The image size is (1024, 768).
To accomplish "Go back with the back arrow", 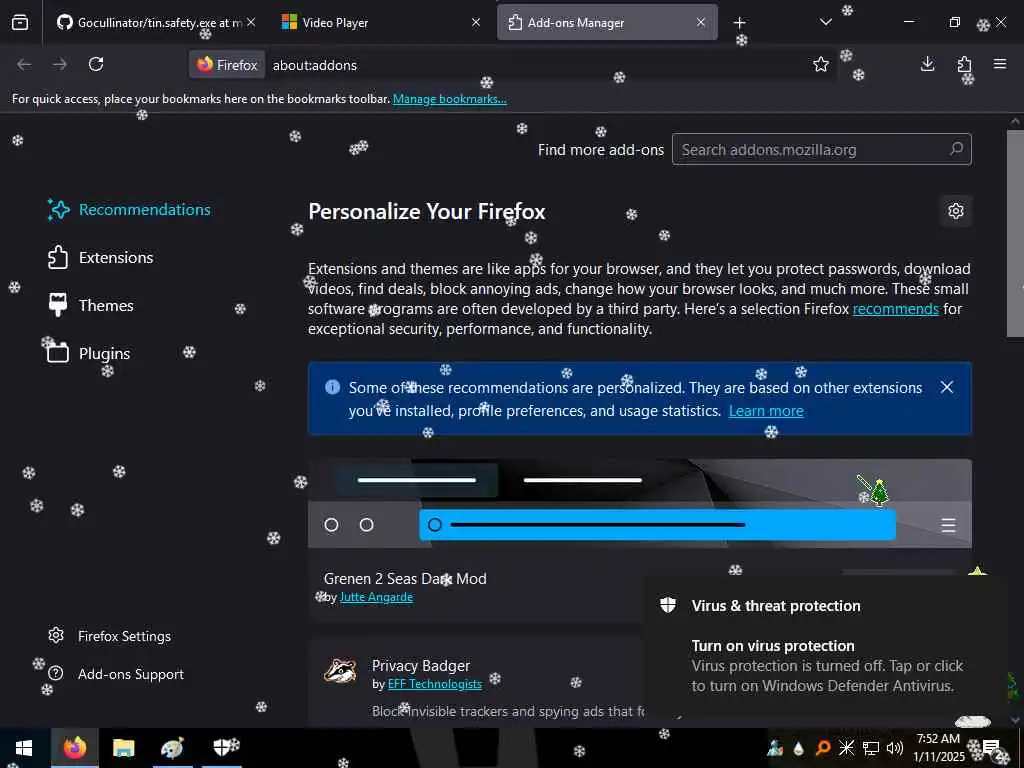I will [x=24, y=64].
